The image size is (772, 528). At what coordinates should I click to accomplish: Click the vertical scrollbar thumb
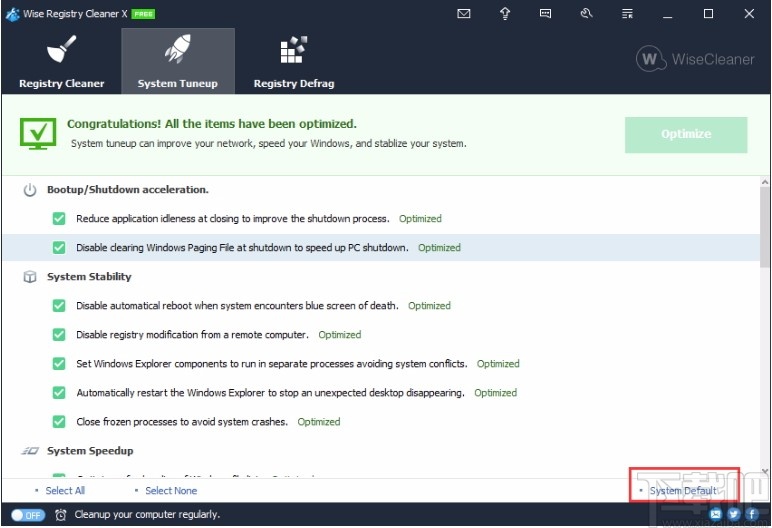765,228
